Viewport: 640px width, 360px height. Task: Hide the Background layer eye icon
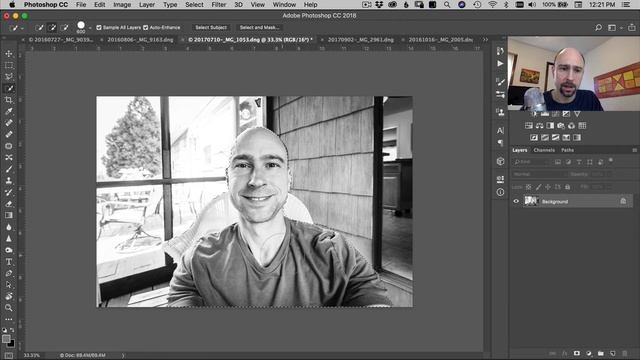point(516,201)
